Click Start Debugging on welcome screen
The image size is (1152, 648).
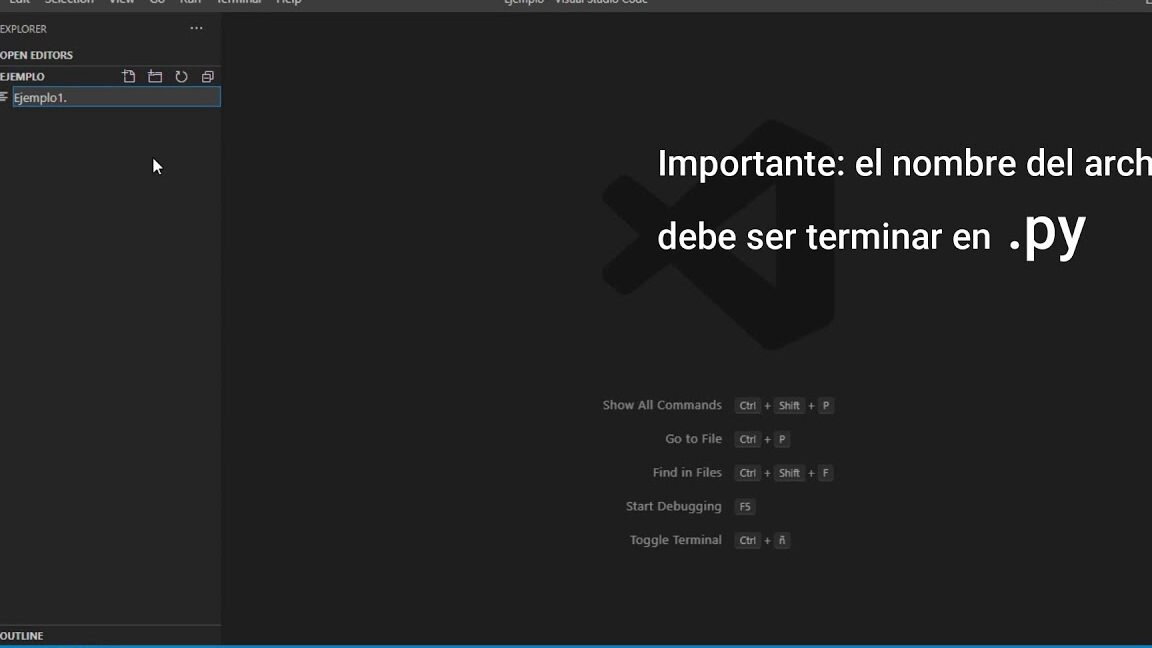click(x=673, y=506)
